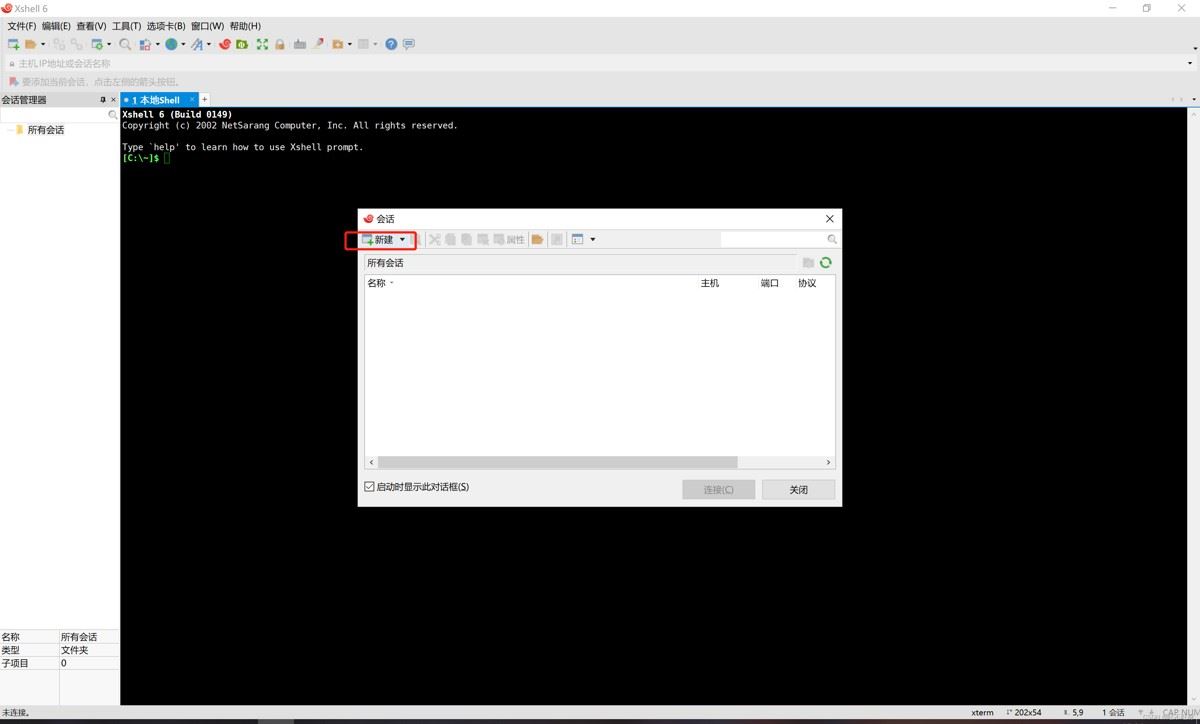Image resolution: width=1200 pixels, height=724 pixels.
Task: Open dropdown arrow next to Open folder icon
Action: (43, 44)
